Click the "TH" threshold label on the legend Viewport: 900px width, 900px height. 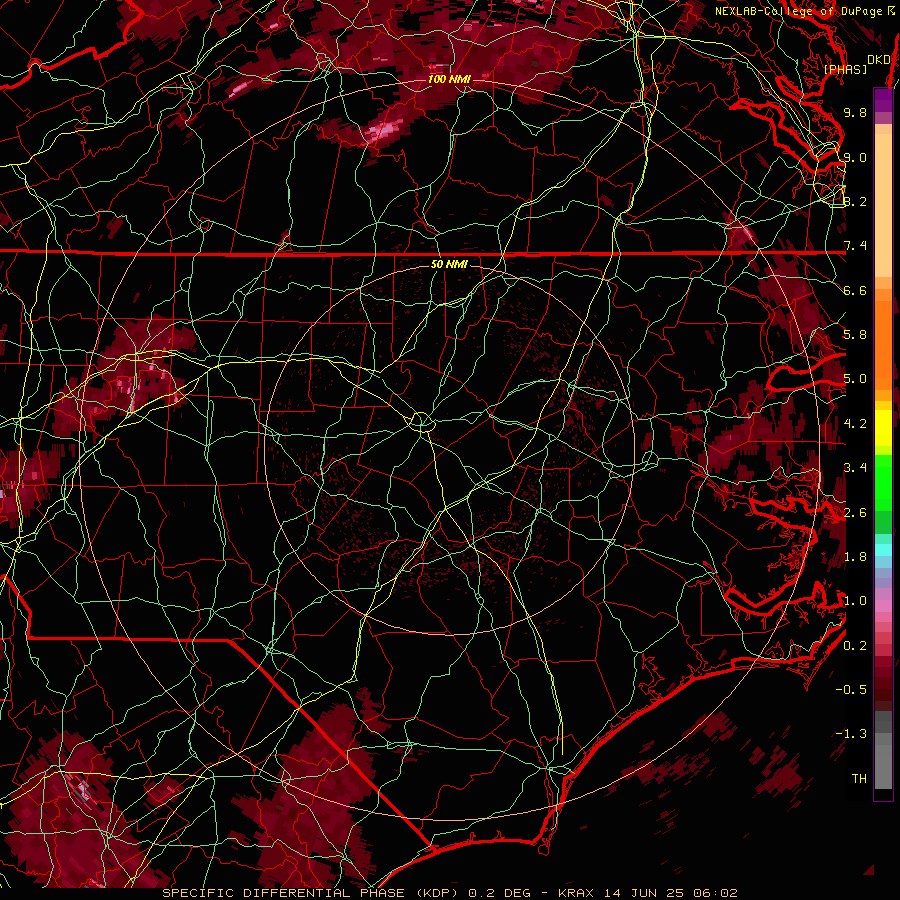(x=859, y=779)
